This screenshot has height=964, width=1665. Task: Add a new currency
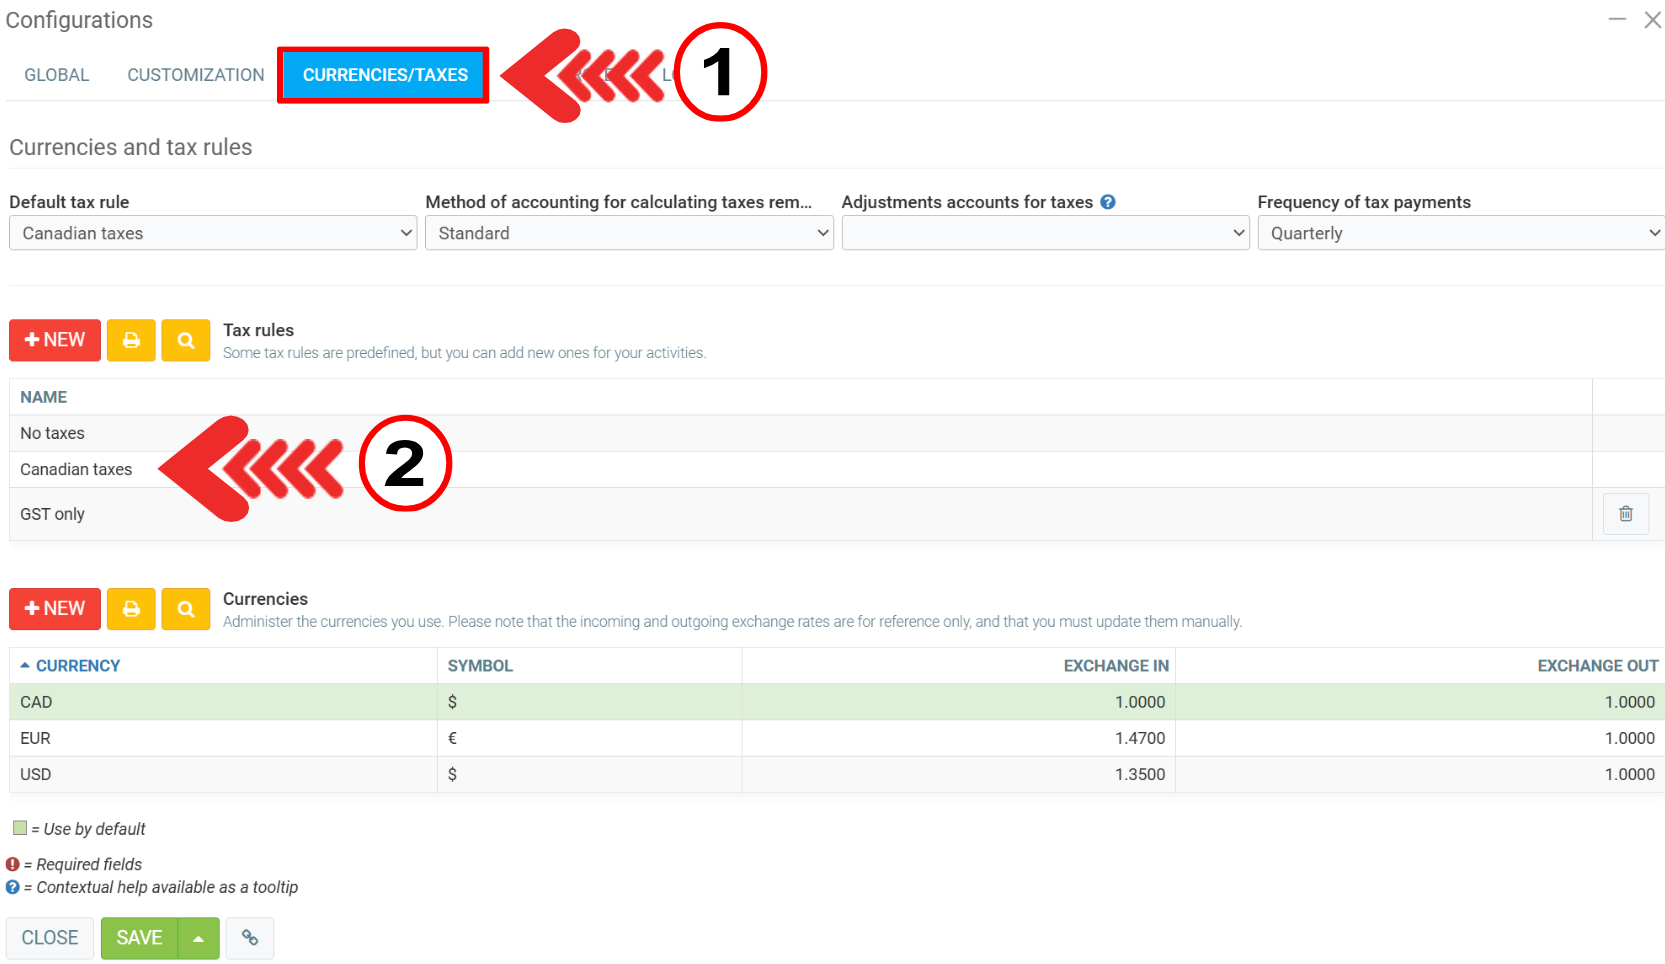tap(55, 609)
